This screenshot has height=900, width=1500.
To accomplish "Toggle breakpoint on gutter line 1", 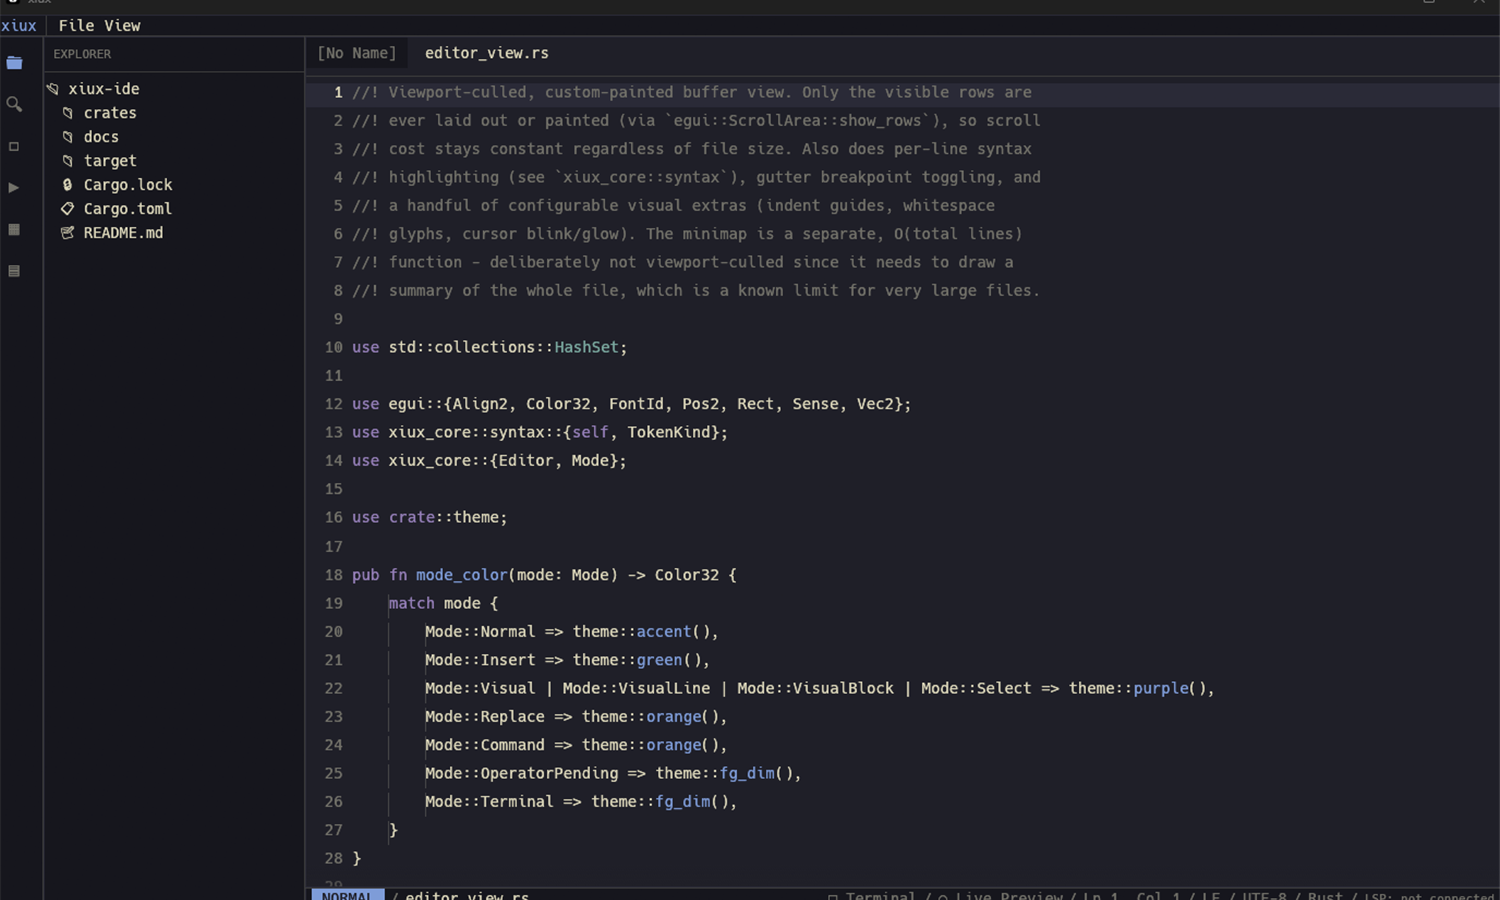I will pos(338,92).
